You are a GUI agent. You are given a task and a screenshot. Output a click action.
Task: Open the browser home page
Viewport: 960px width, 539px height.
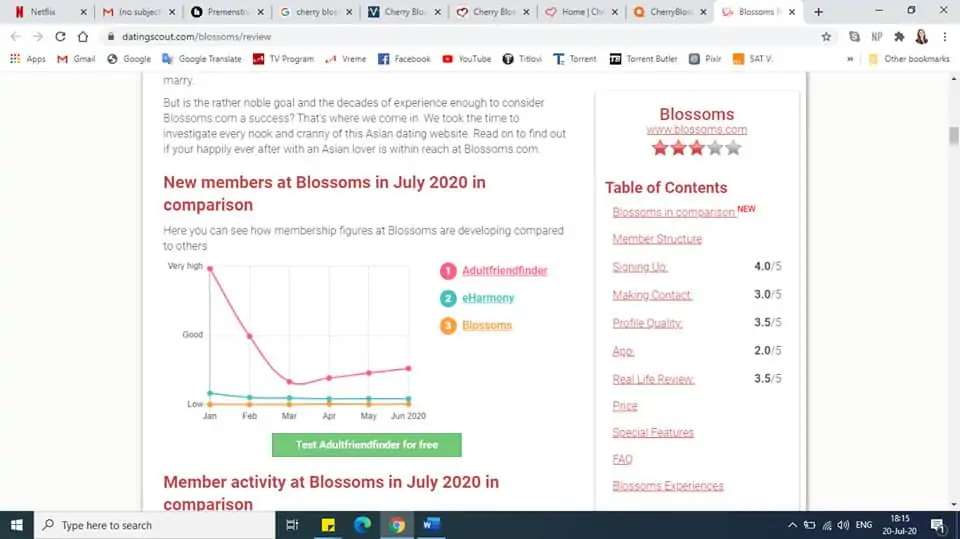(83, 37)
